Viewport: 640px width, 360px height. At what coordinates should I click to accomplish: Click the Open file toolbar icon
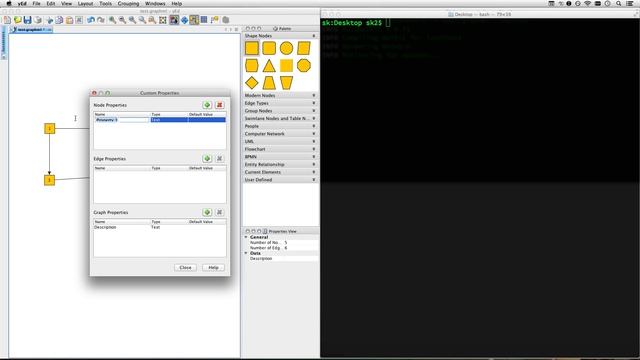click(18, 20)
